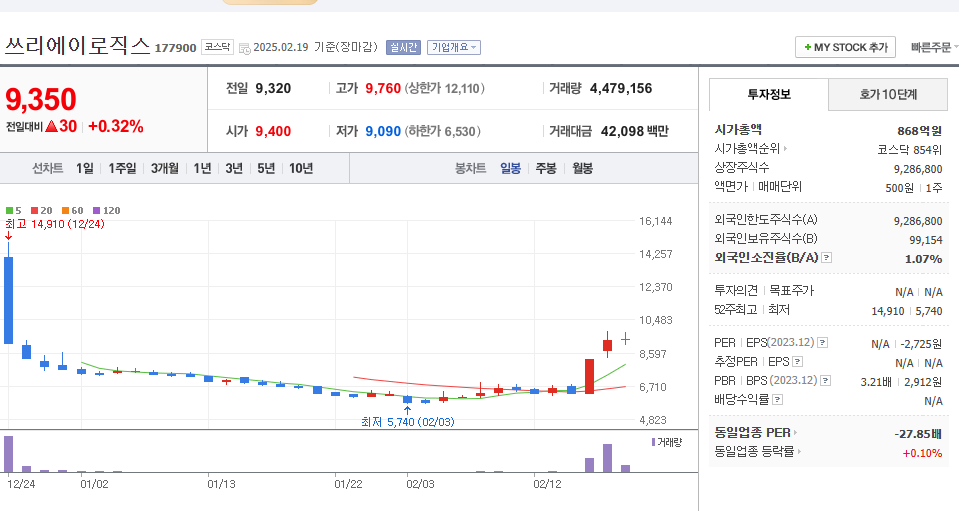
Task: Click the 거래대금 value 42,098 백만
Action: pyautogui.click(x=634, y=131)
